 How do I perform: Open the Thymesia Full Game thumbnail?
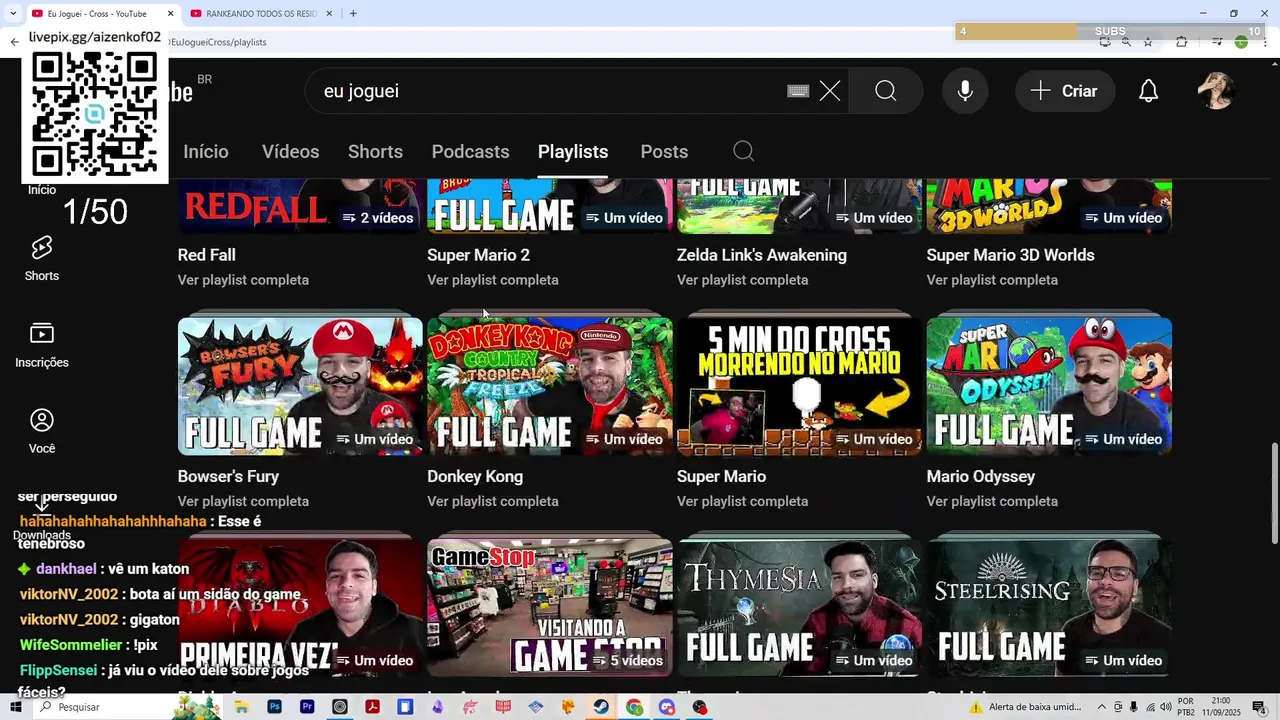(x=799, y=607)
